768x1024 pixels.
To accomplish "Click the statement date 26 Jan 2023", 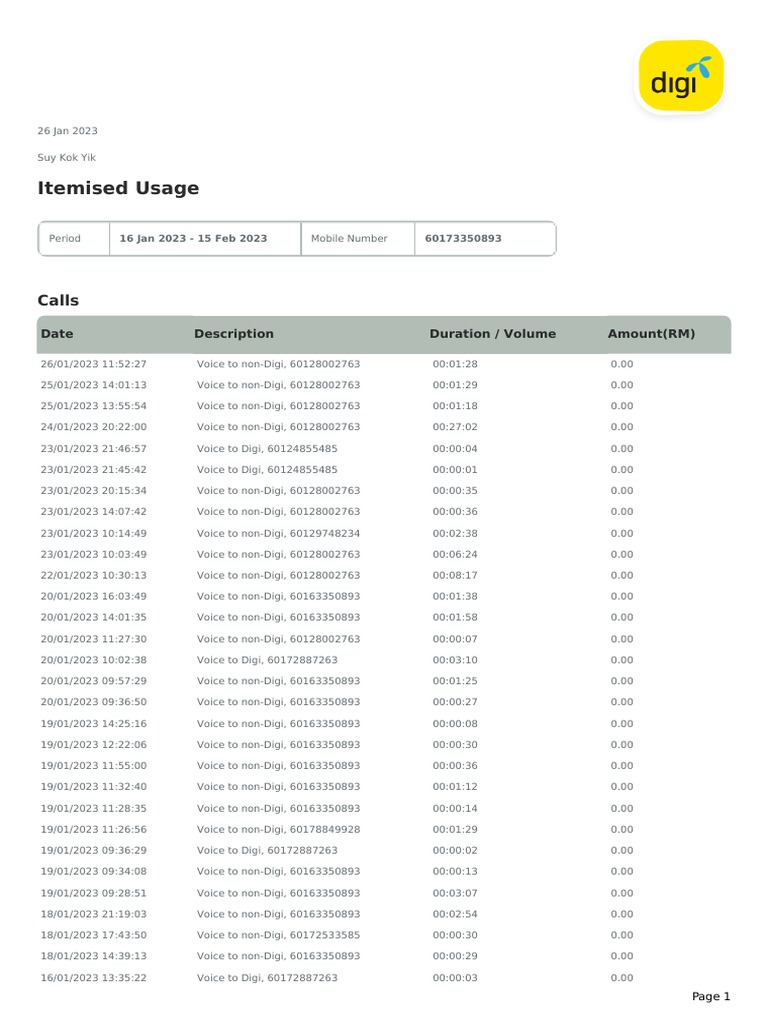I will [67, 131].
